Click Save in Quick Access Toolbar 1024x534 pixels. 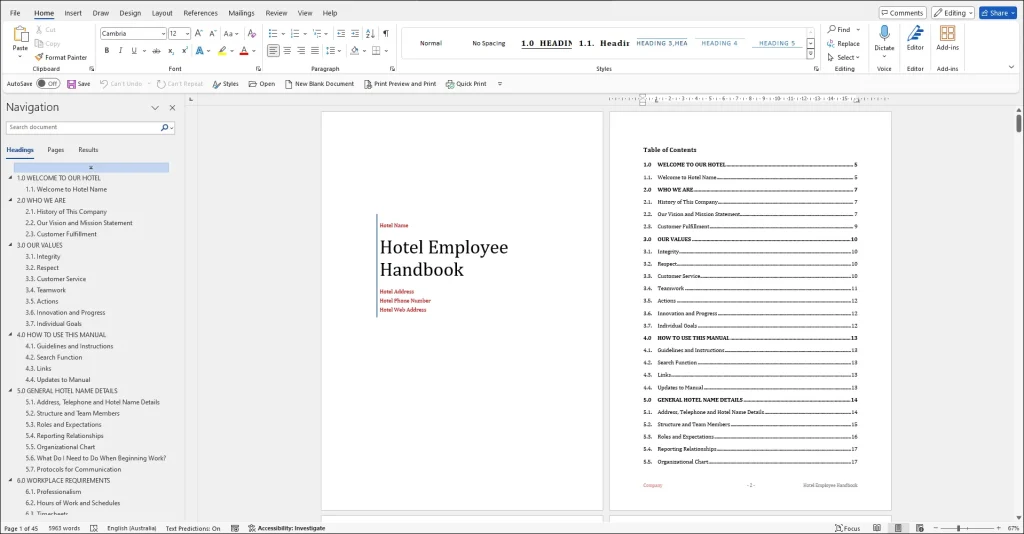[x=78, y=84]
